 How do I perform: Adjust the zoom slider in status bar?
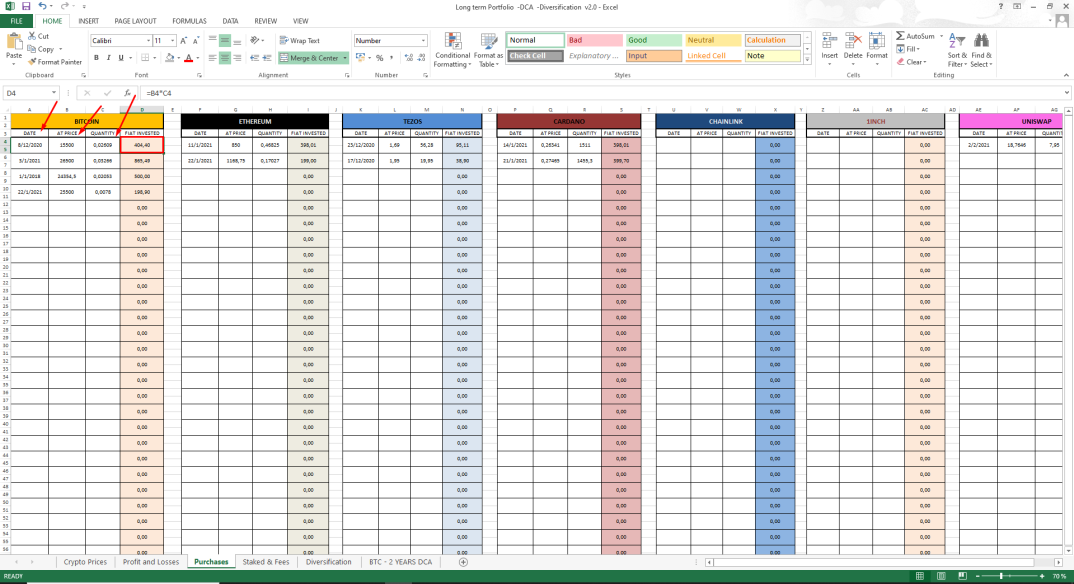(1001, 576)
